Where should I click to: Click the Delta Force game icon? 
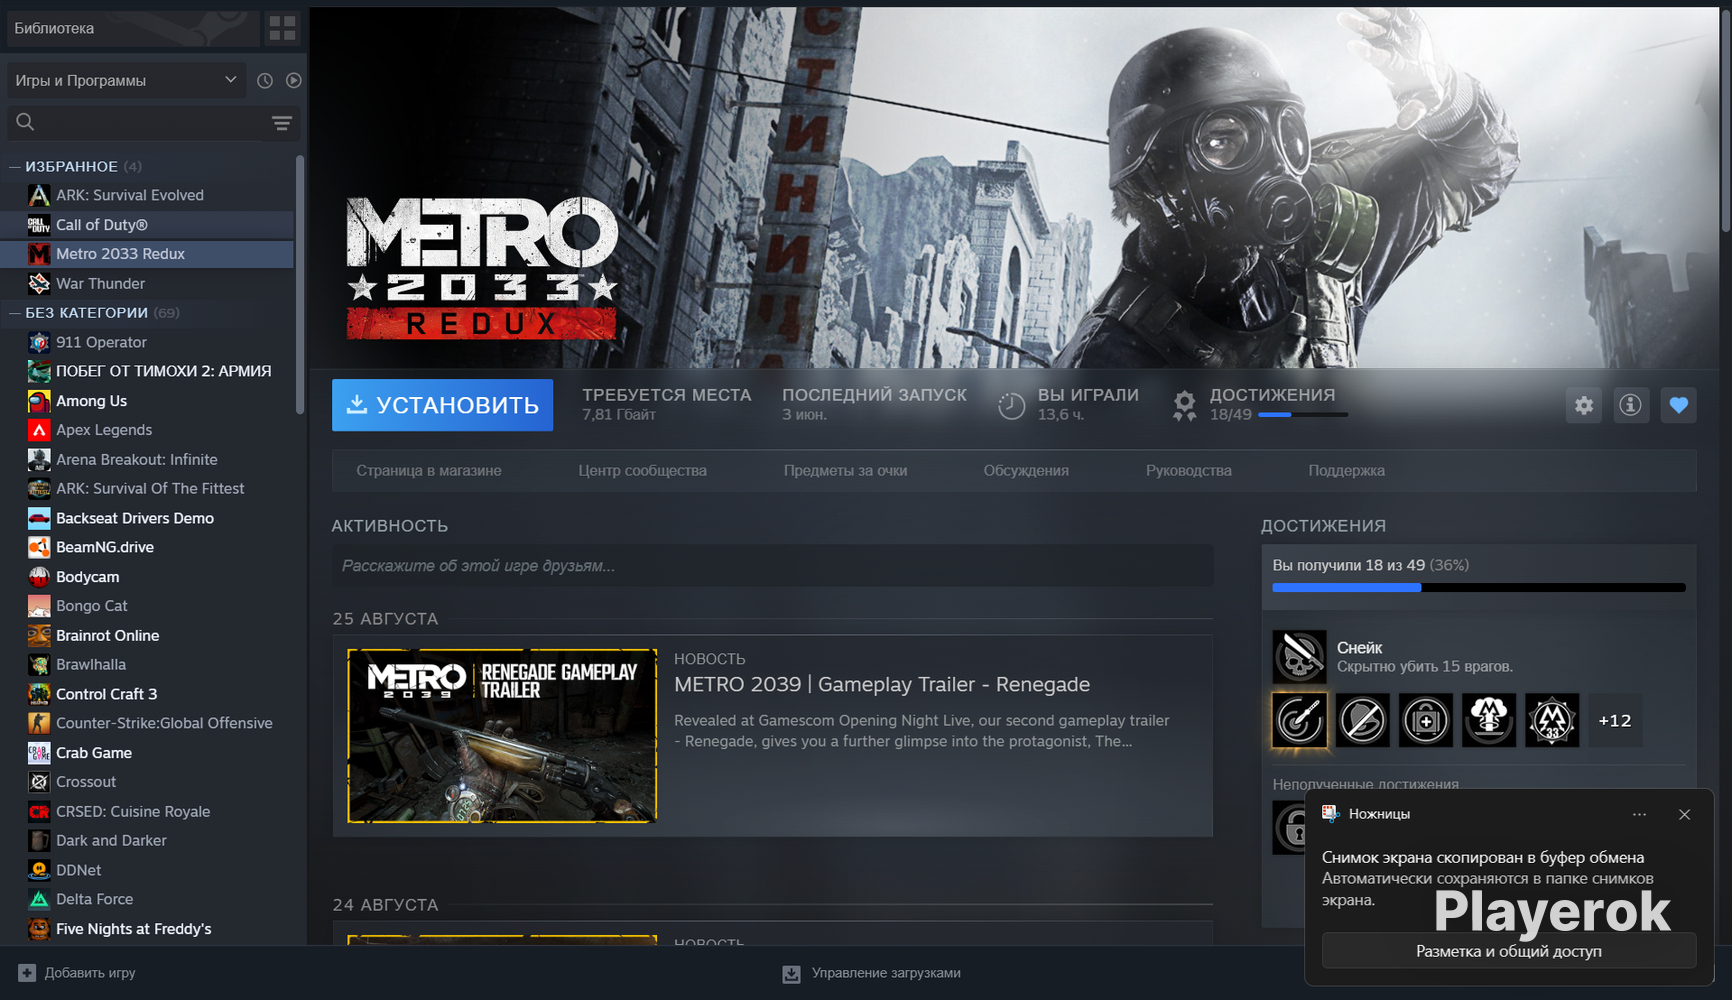click(x=39, y=899)
